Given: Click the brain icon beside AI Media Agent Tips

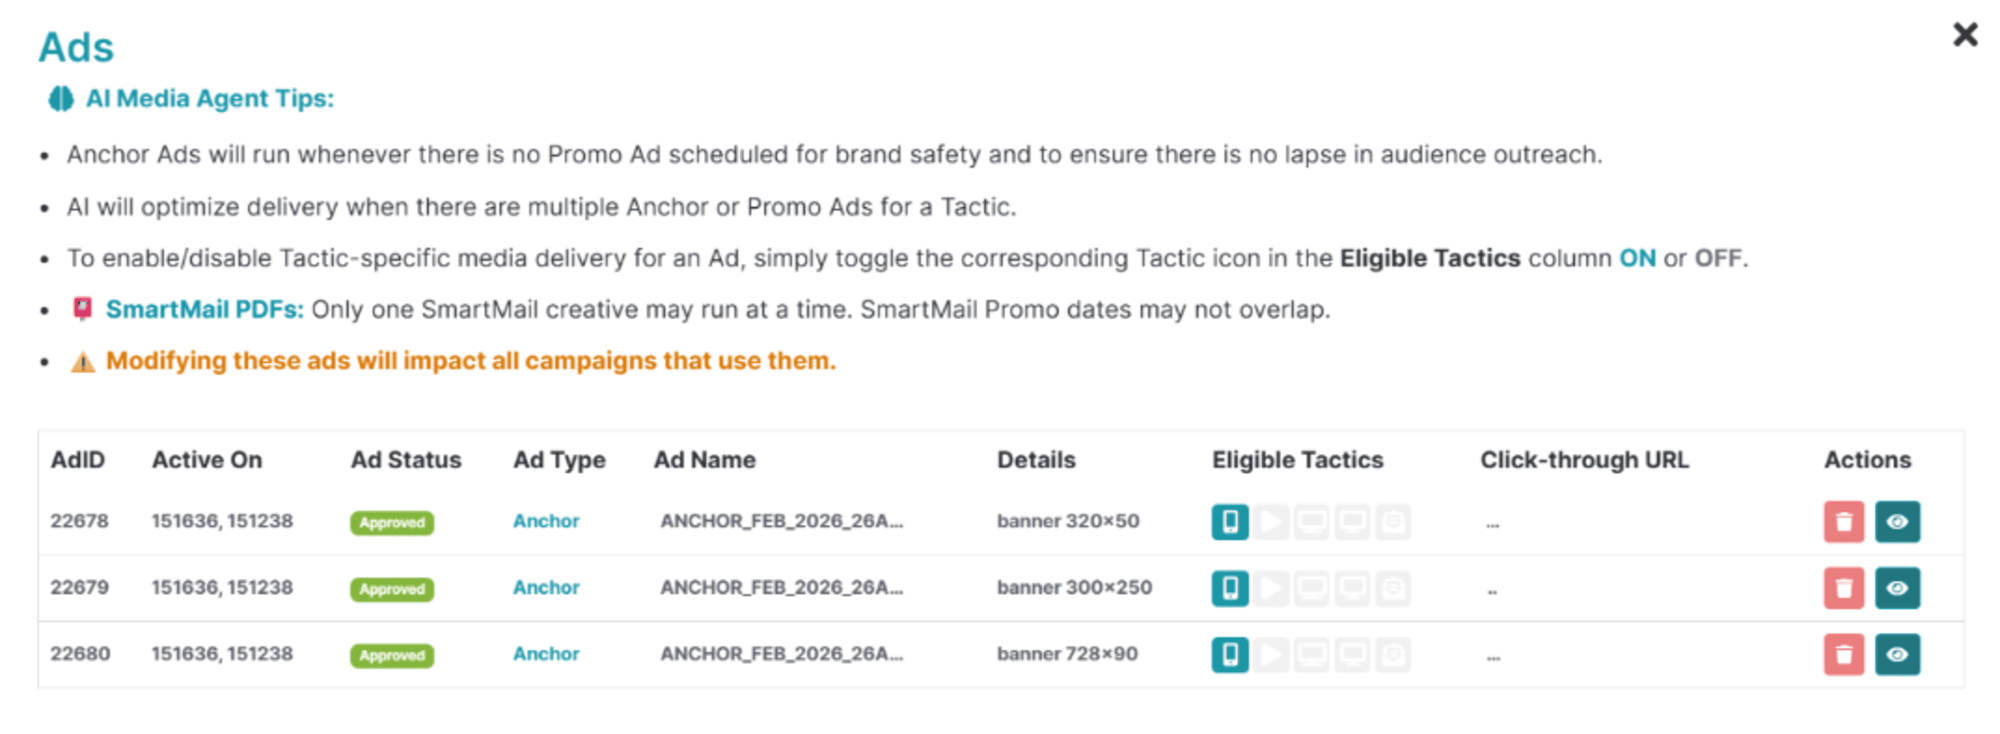Looking at the screenshot, I should 61,99.
